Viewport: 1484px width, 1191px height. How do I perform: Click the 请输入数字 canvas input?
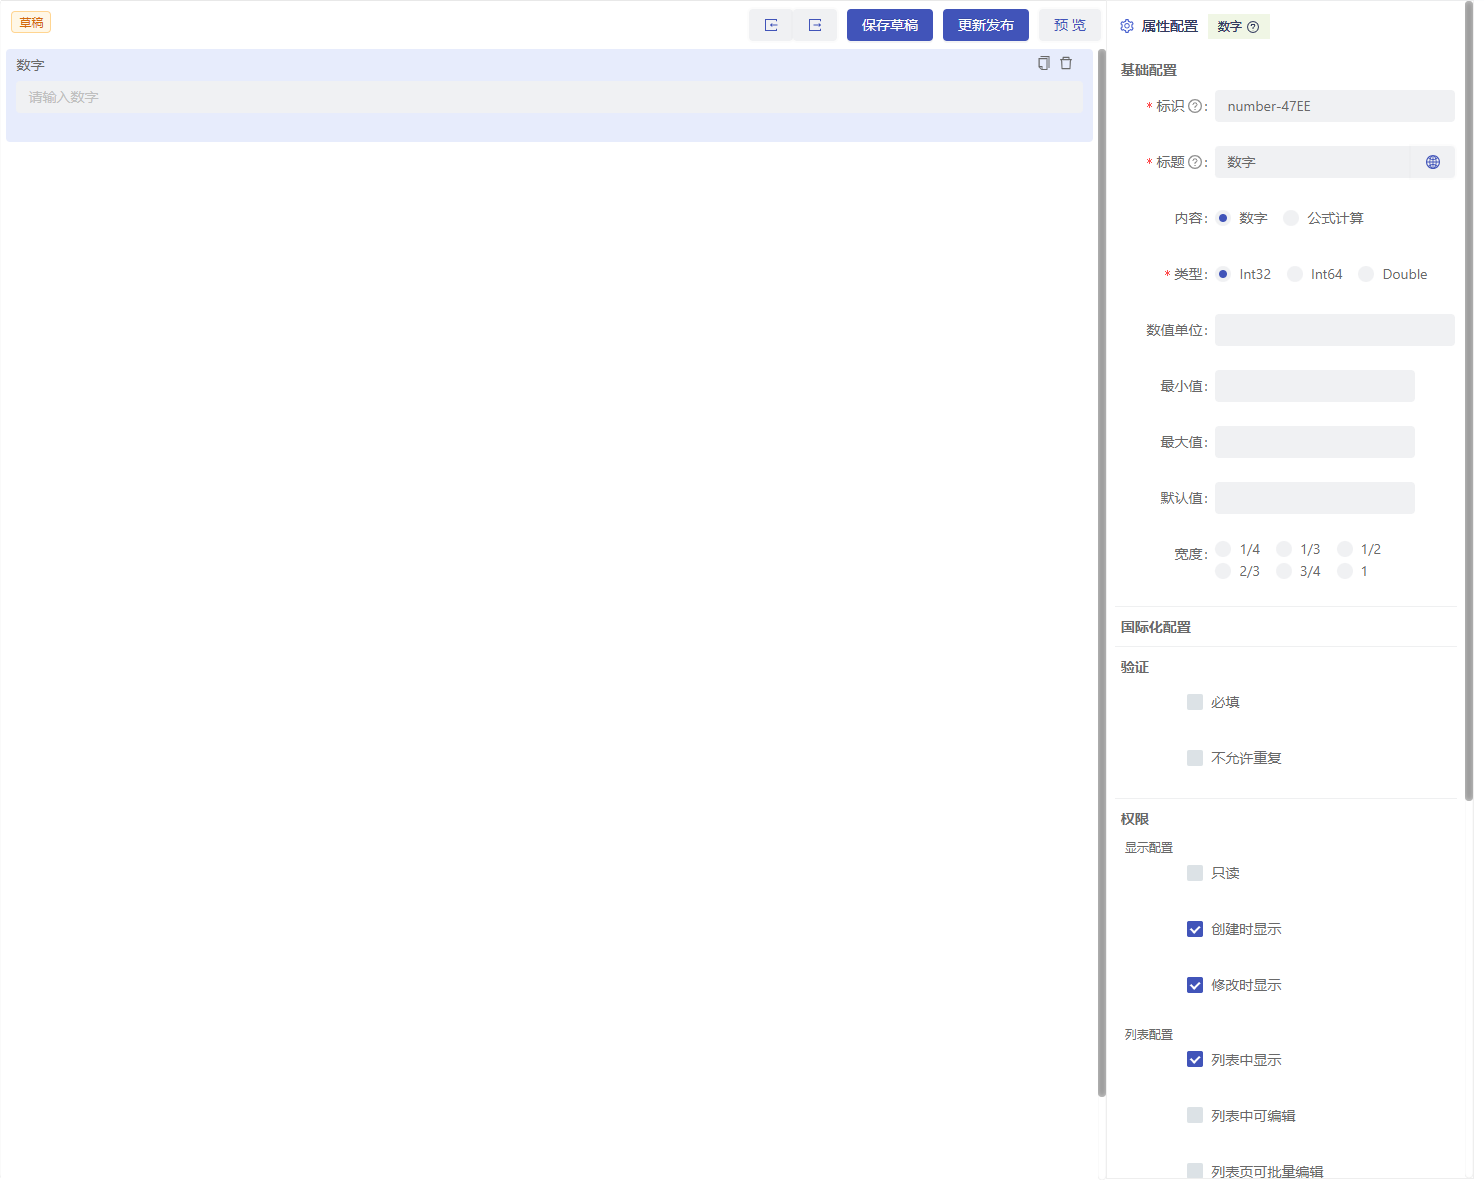coord(549,97)
